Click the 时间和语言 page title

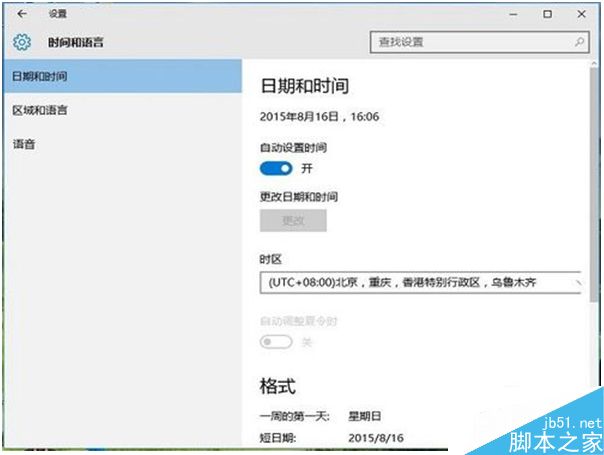[x=76, y=43]
